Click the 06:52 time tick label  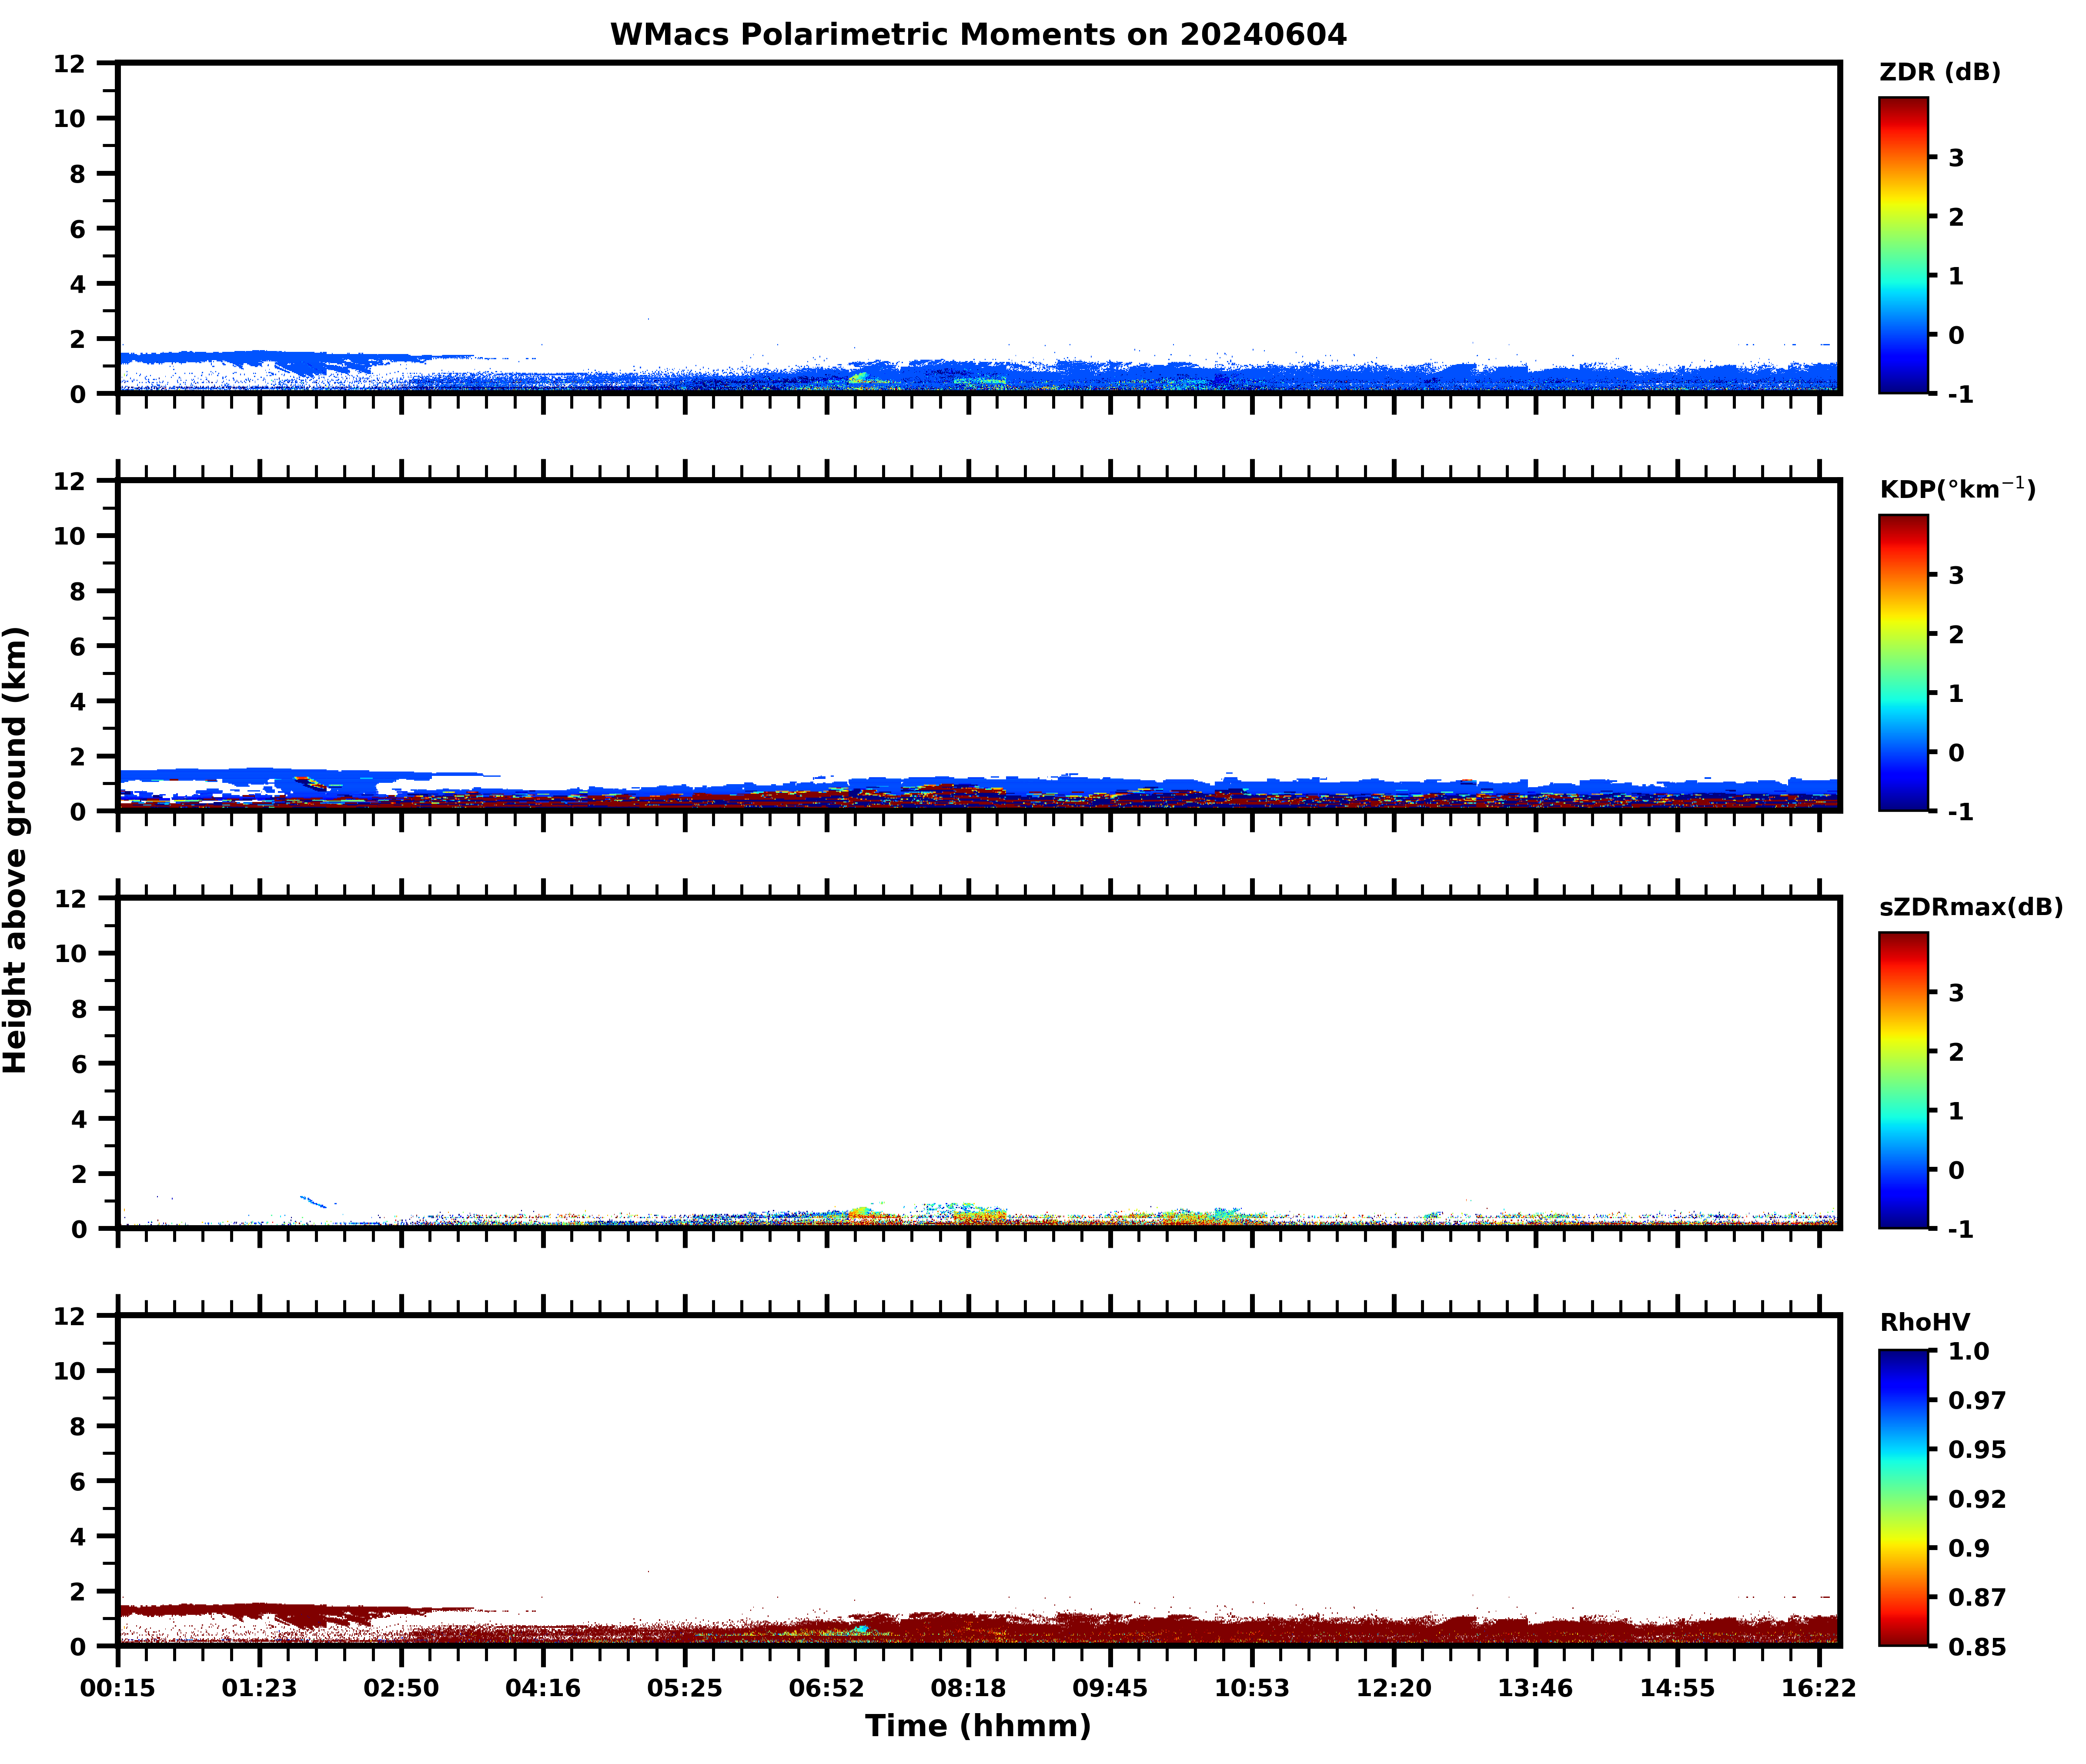click(x=826, y=1688)
